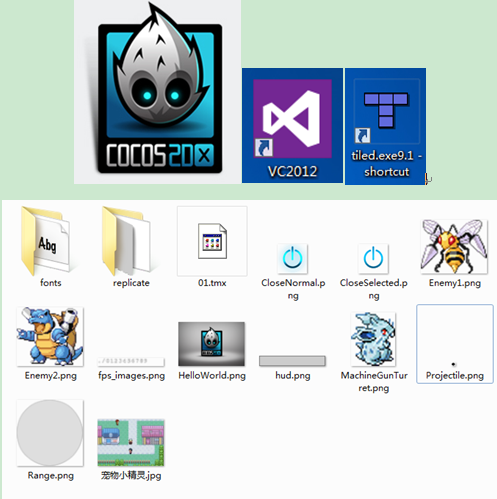
Task: Select the CloseNormal.png power icon
Action: (293, 259)
